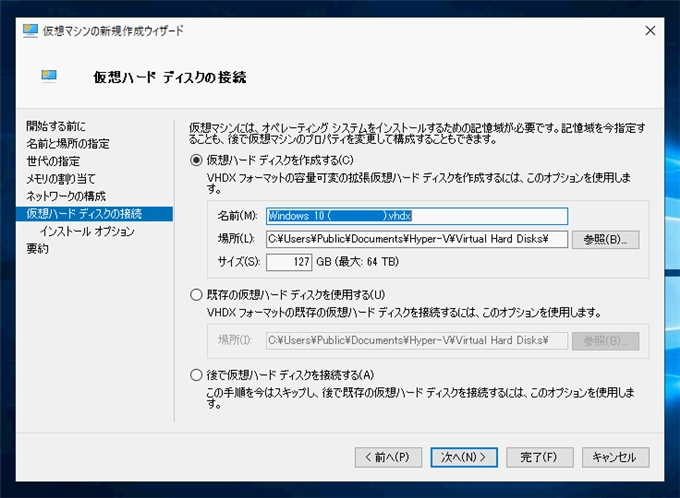Click the 仮想ハード ディスクの接続 page heading
Screen dimensions: 680x498
coord(170,77)
